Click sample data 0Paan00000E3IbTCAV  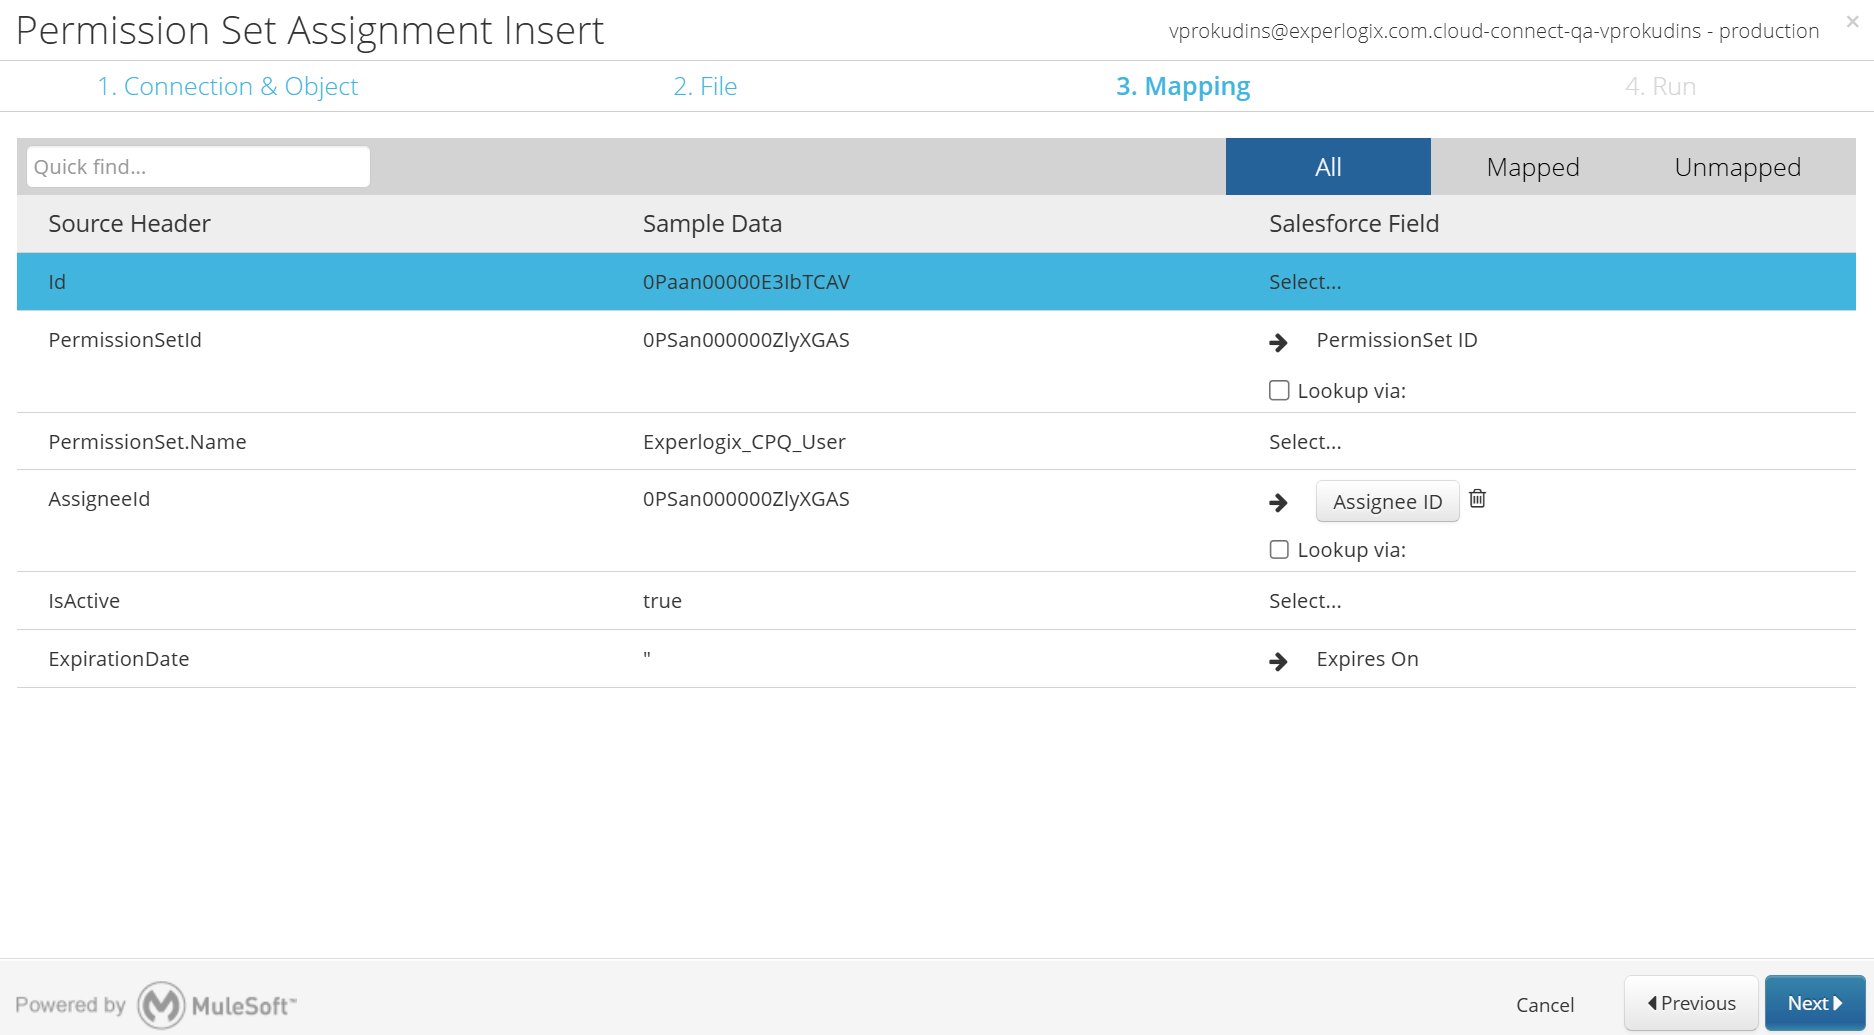[x=746, y=282]
